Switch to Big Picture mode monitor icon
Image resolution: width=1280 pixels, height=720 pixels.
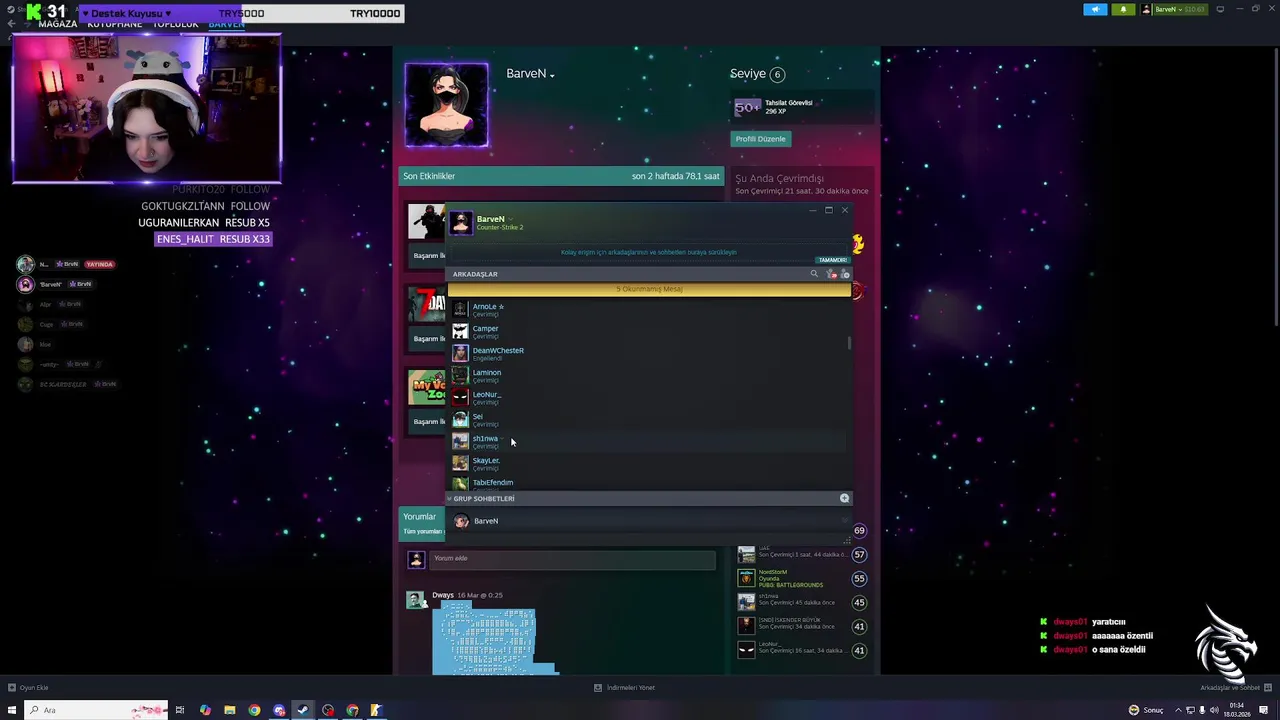[x=1220, y=9]
